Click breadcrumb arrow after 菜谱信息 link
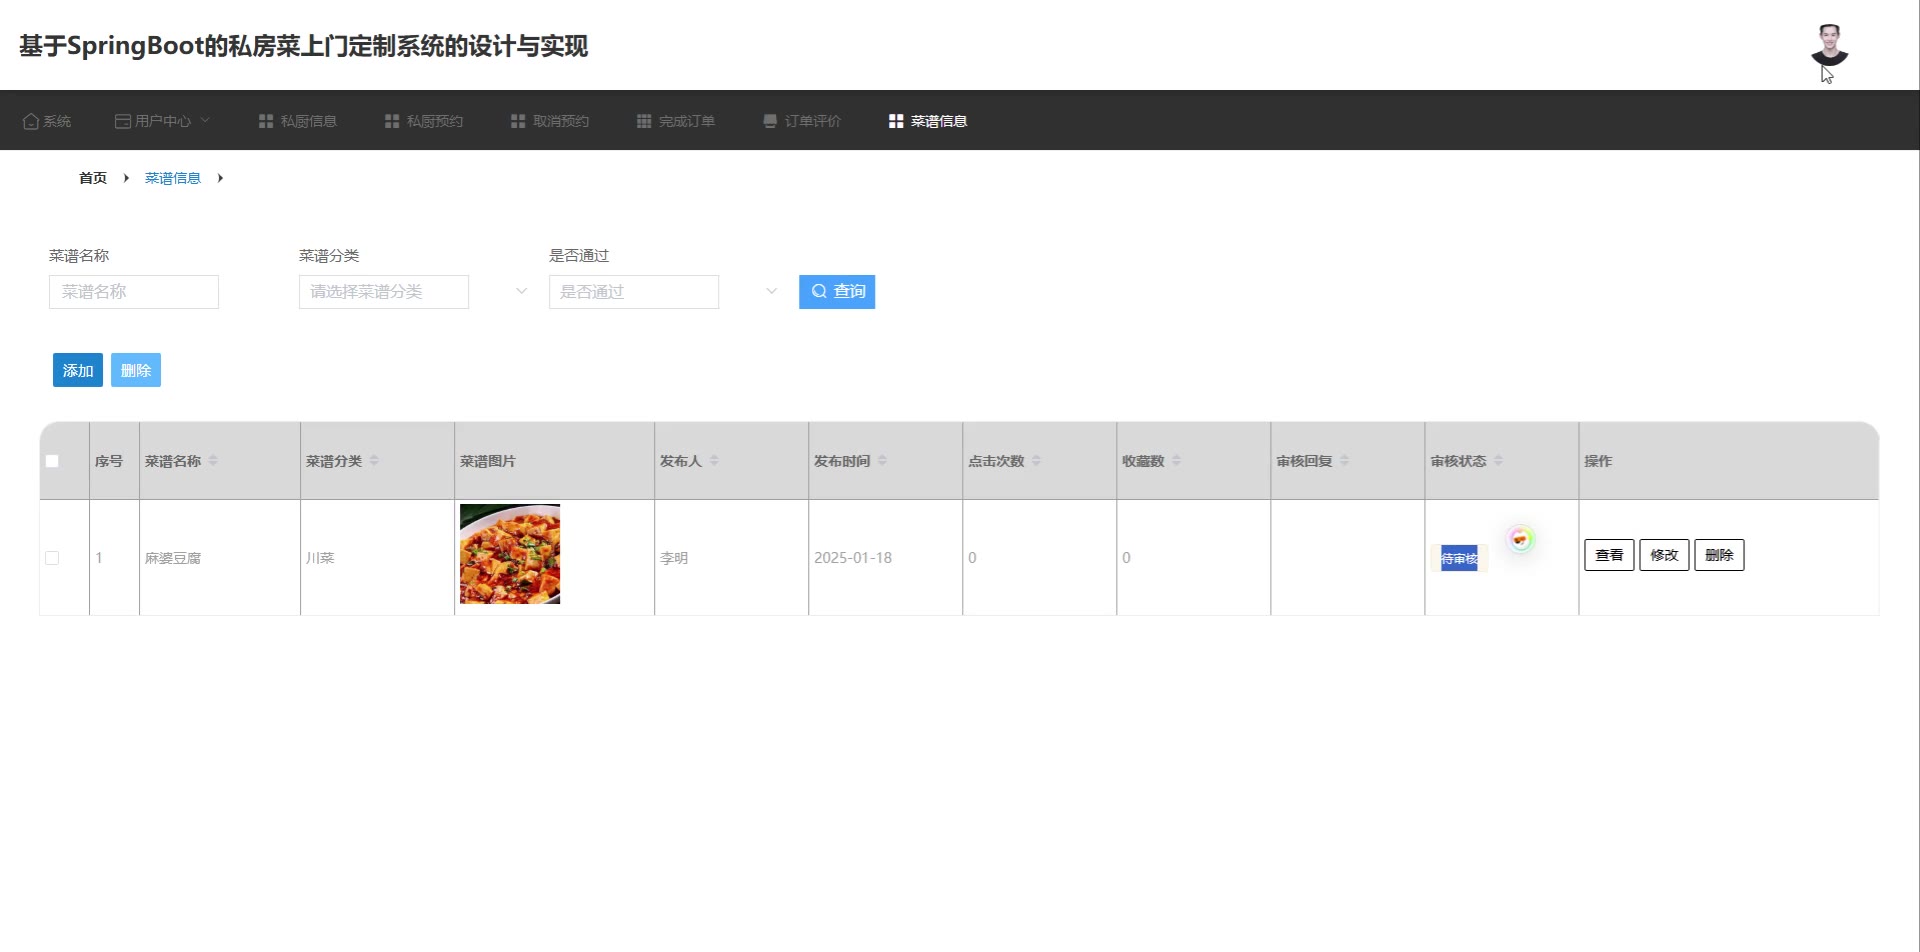 (x=220, y=178)
